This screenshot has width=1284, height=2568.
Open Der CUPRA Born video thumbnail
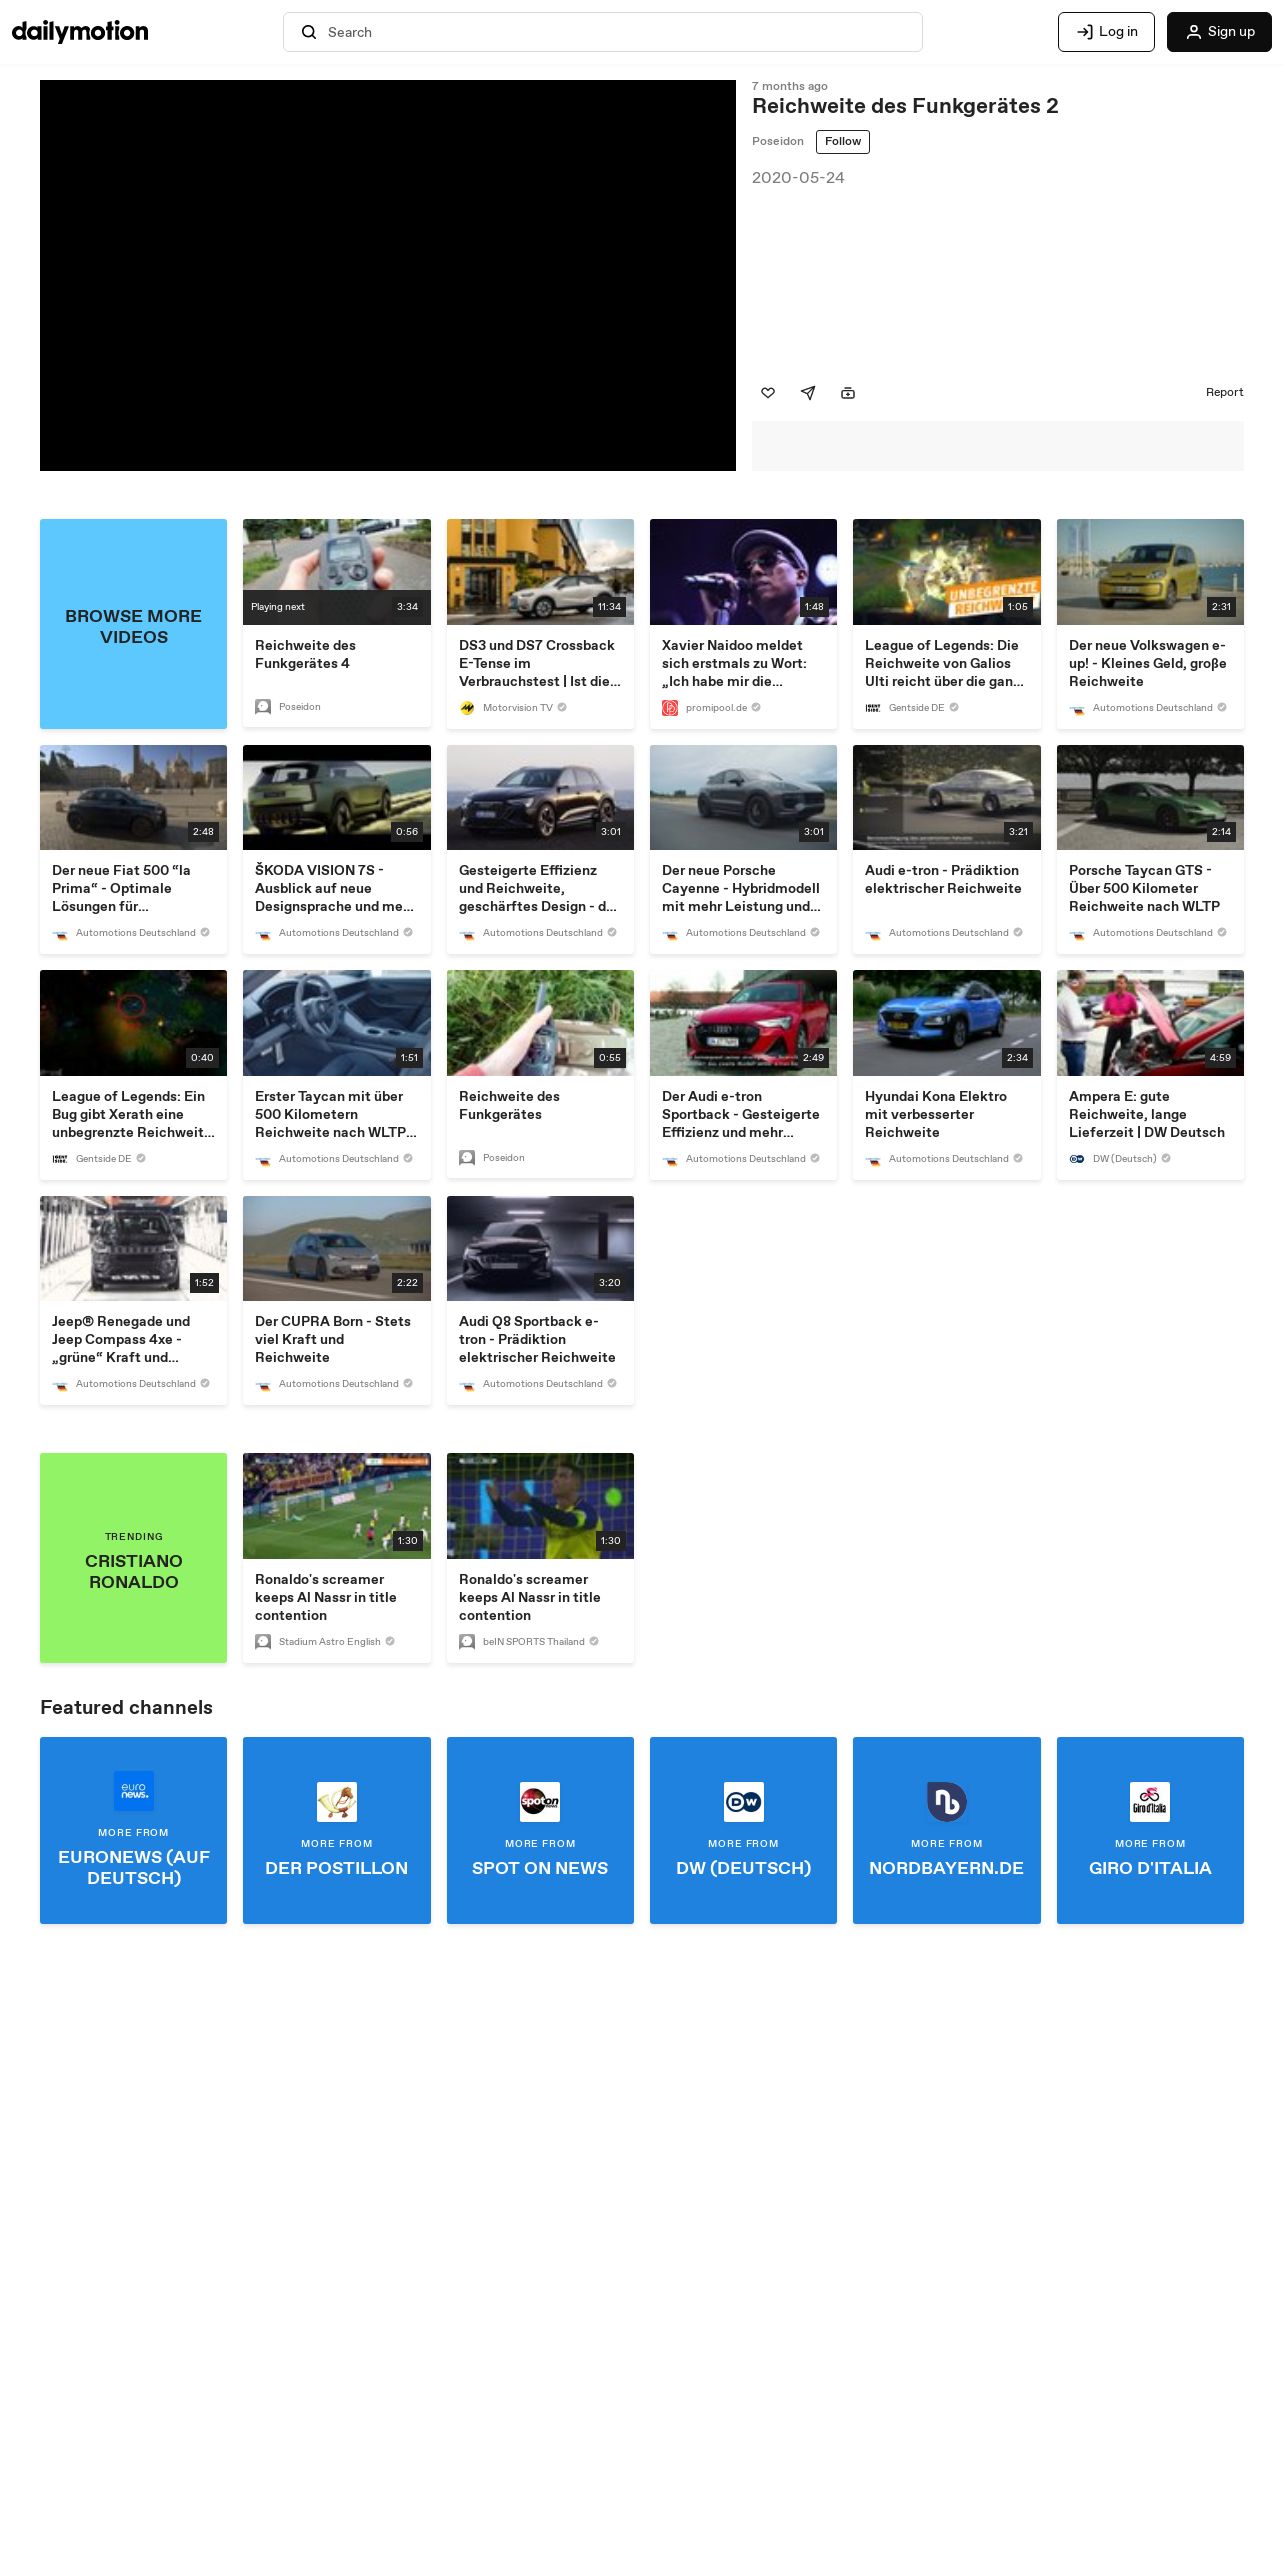point(337,1248)
